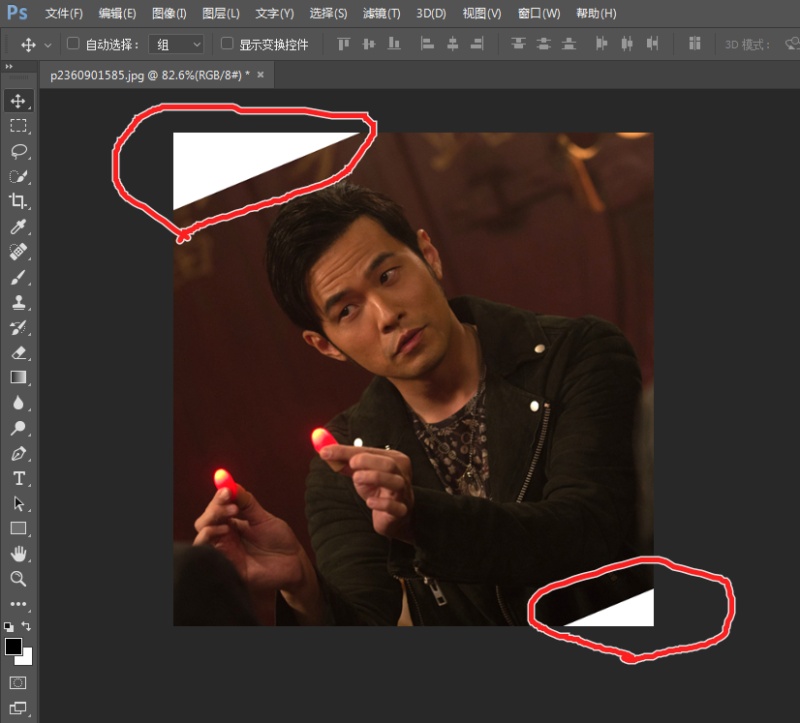Image resolution: width=800 pixels, height=723 pixels.
Task: Open the 文字(Y) menu
Action: point(274,13)
